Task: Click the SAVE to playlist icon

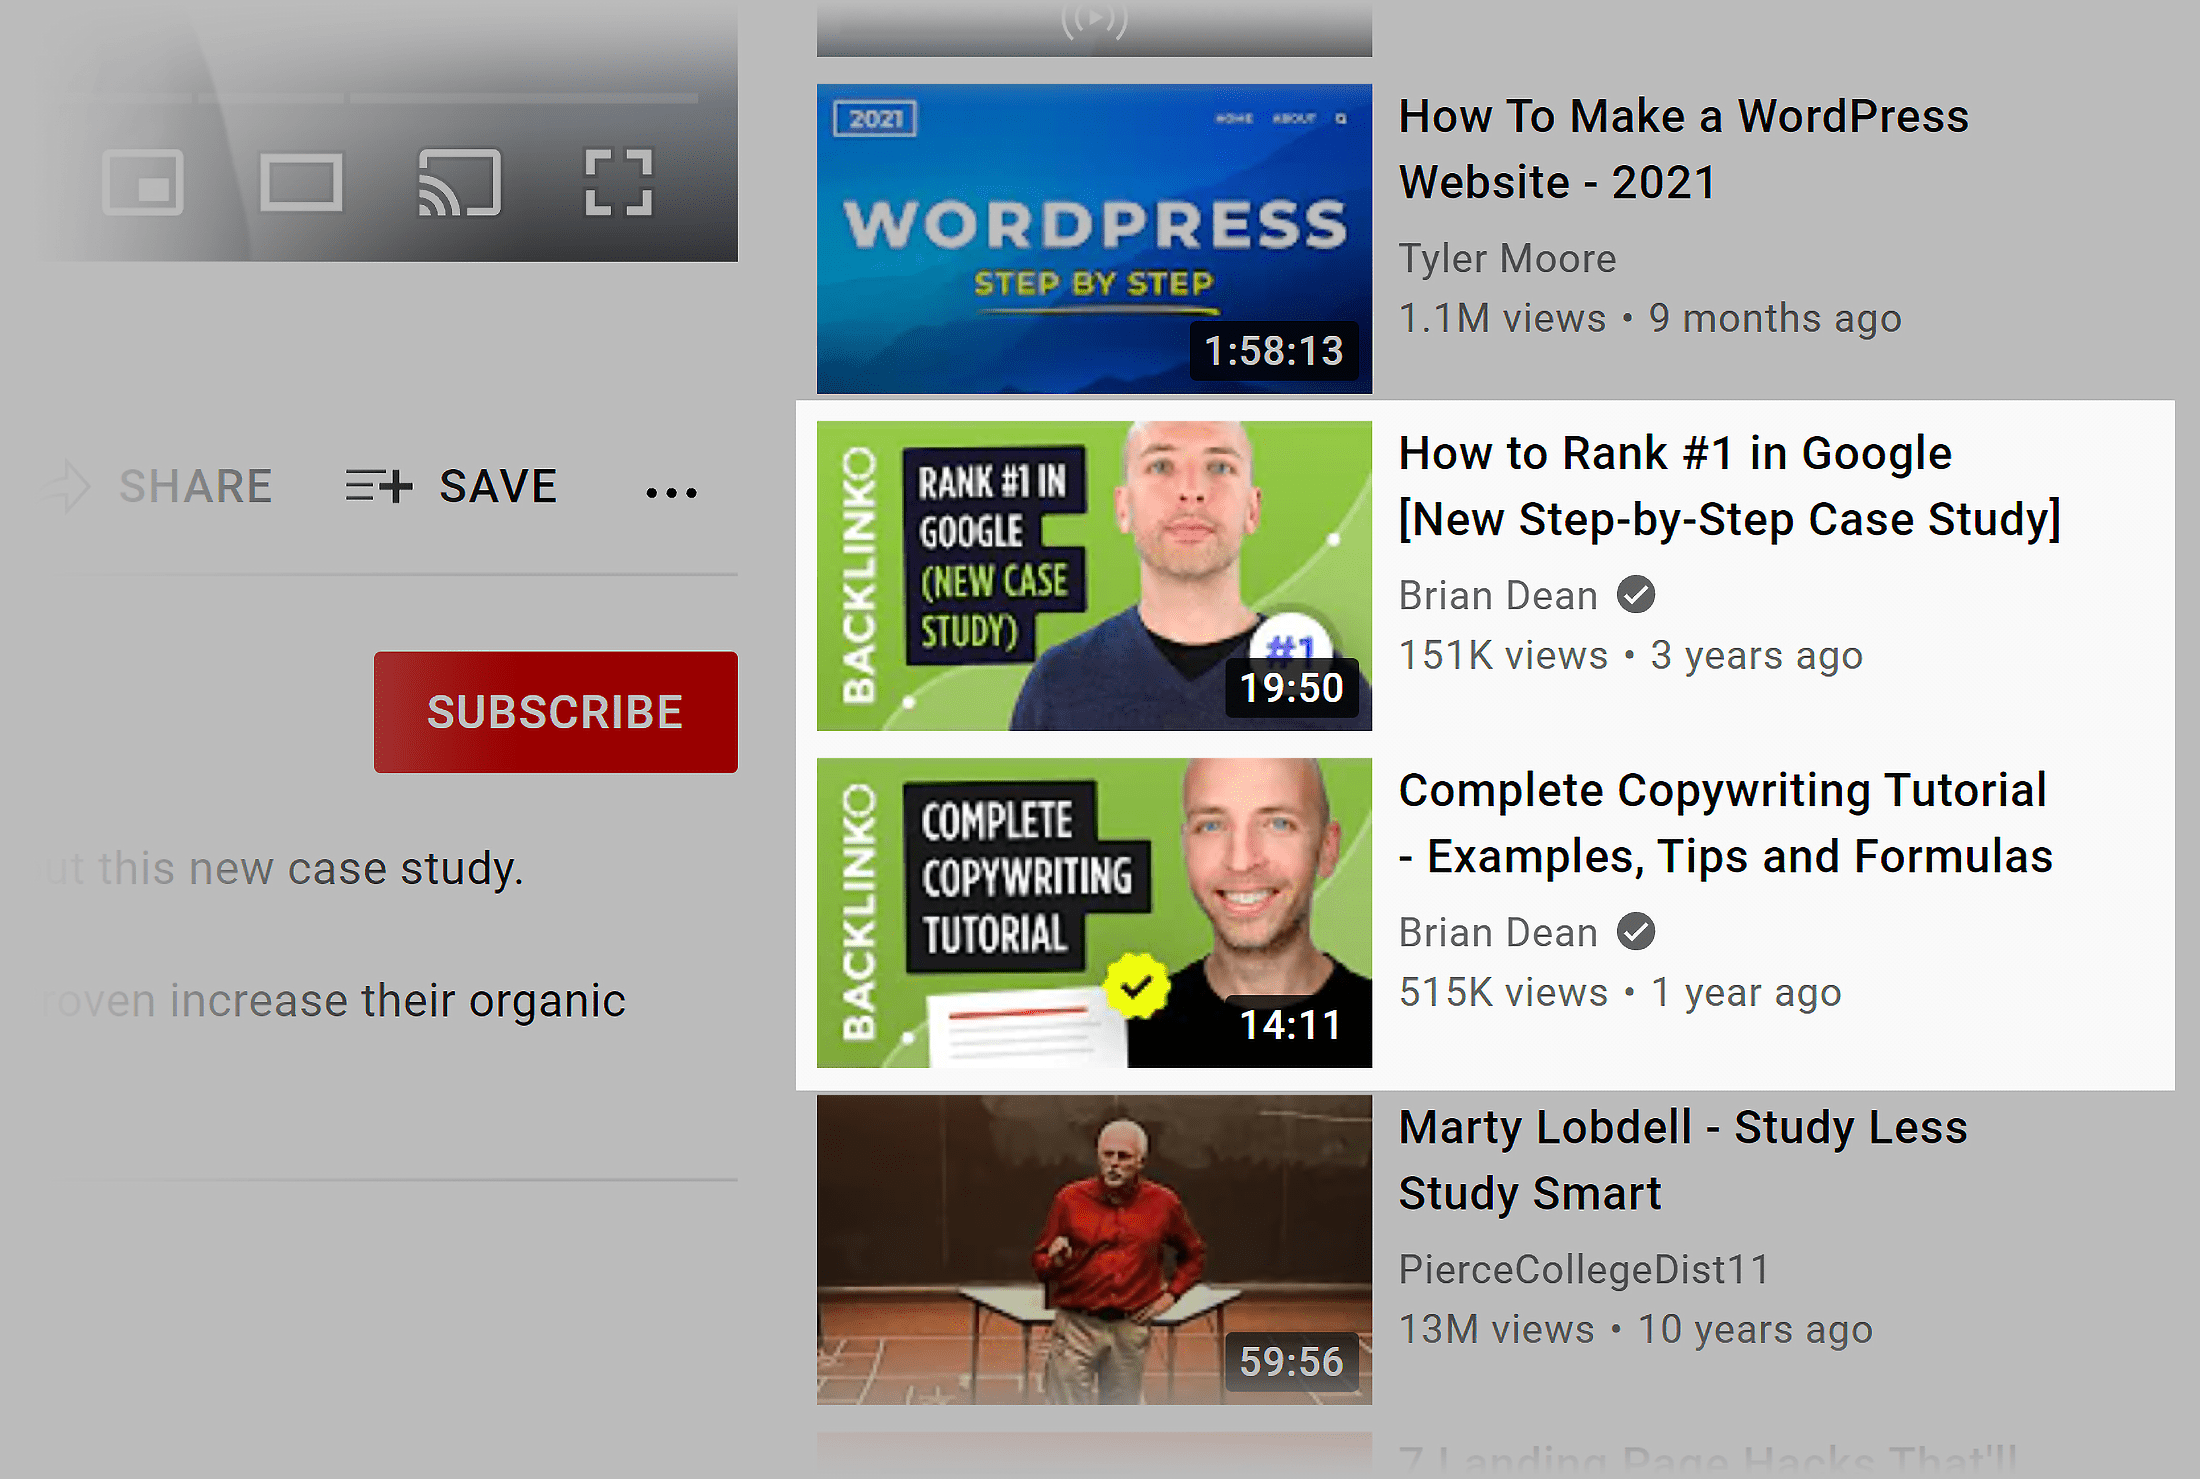Action: 379,486
